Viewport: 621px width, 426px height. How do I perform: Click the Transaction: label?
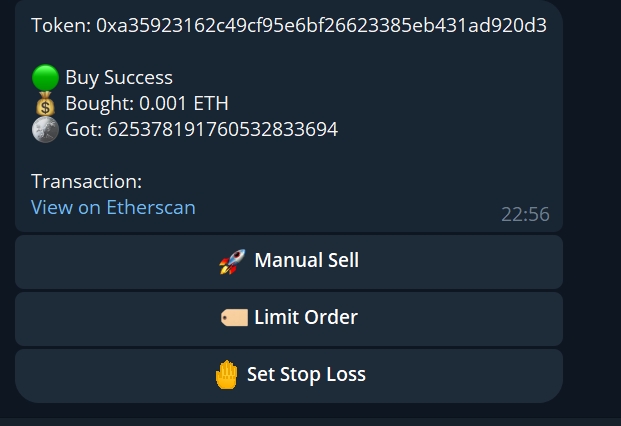(86, 181)
